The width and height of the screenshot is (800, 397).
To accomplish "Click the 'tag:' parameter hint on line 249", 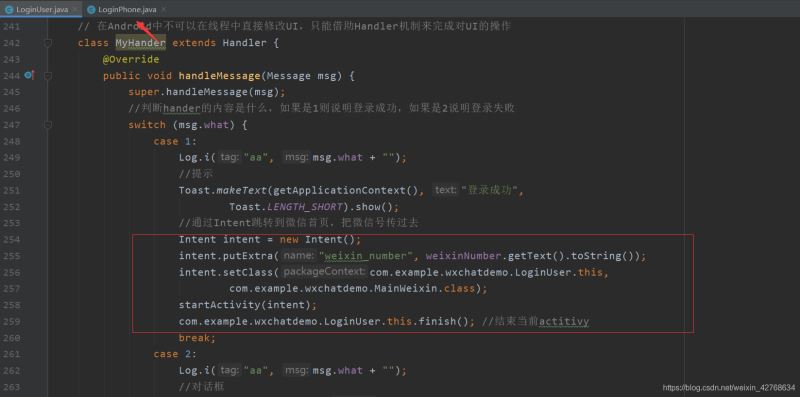I will [229, 158].
